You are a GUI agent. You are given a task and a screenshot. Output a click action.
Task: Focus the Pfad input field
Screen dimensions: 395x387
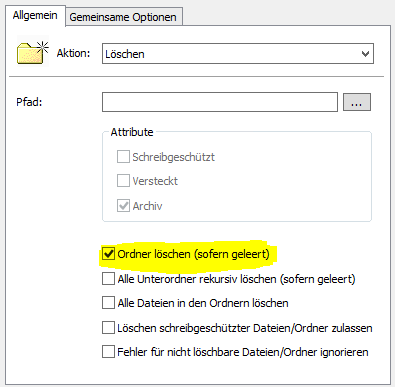[220, 102]
